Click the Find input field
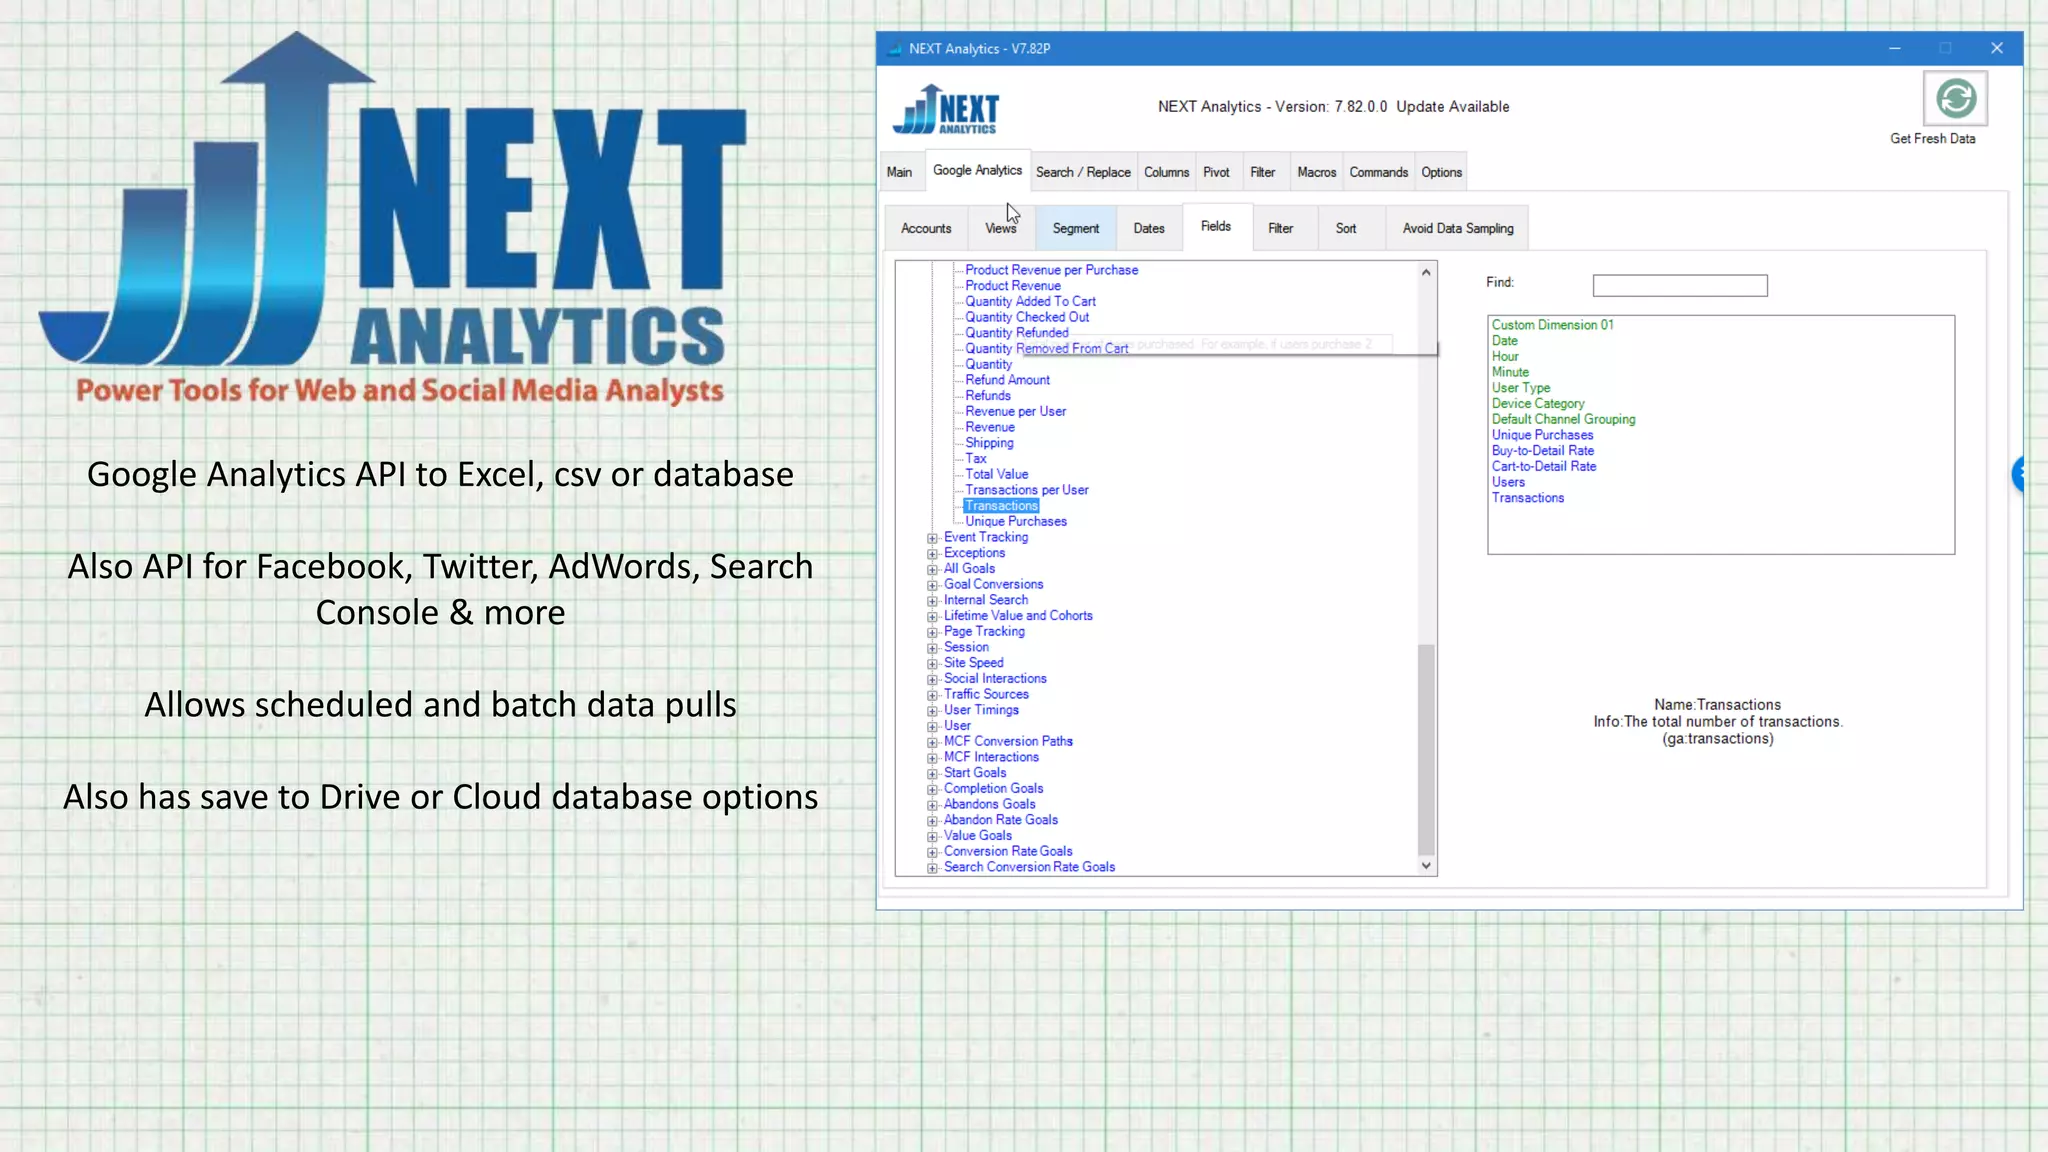Viewport: 2048px width, 1152px height. tap(1680, 286)
